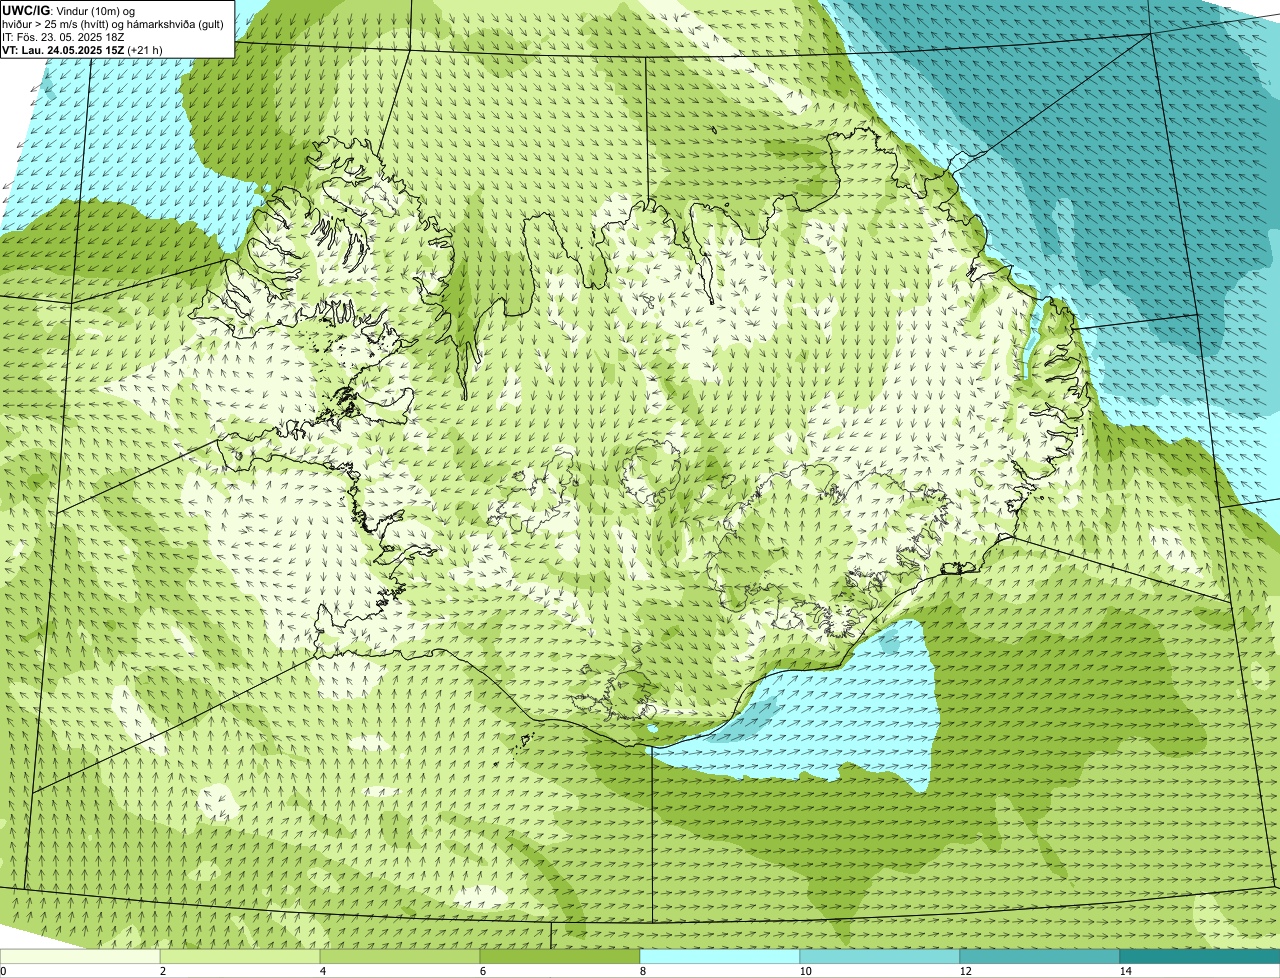This screenshot has height=978, width=1280.
Task: Click the 0–2 m/s palest color scale segment
Action: [x=80, y=956]
